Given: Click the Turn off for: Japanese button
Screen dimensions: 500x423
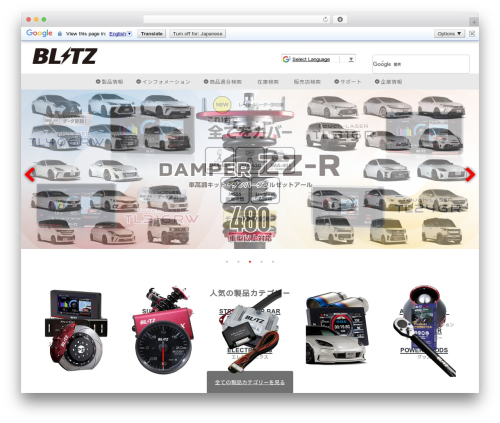Looking at the screenshot, I should point(198,34).
